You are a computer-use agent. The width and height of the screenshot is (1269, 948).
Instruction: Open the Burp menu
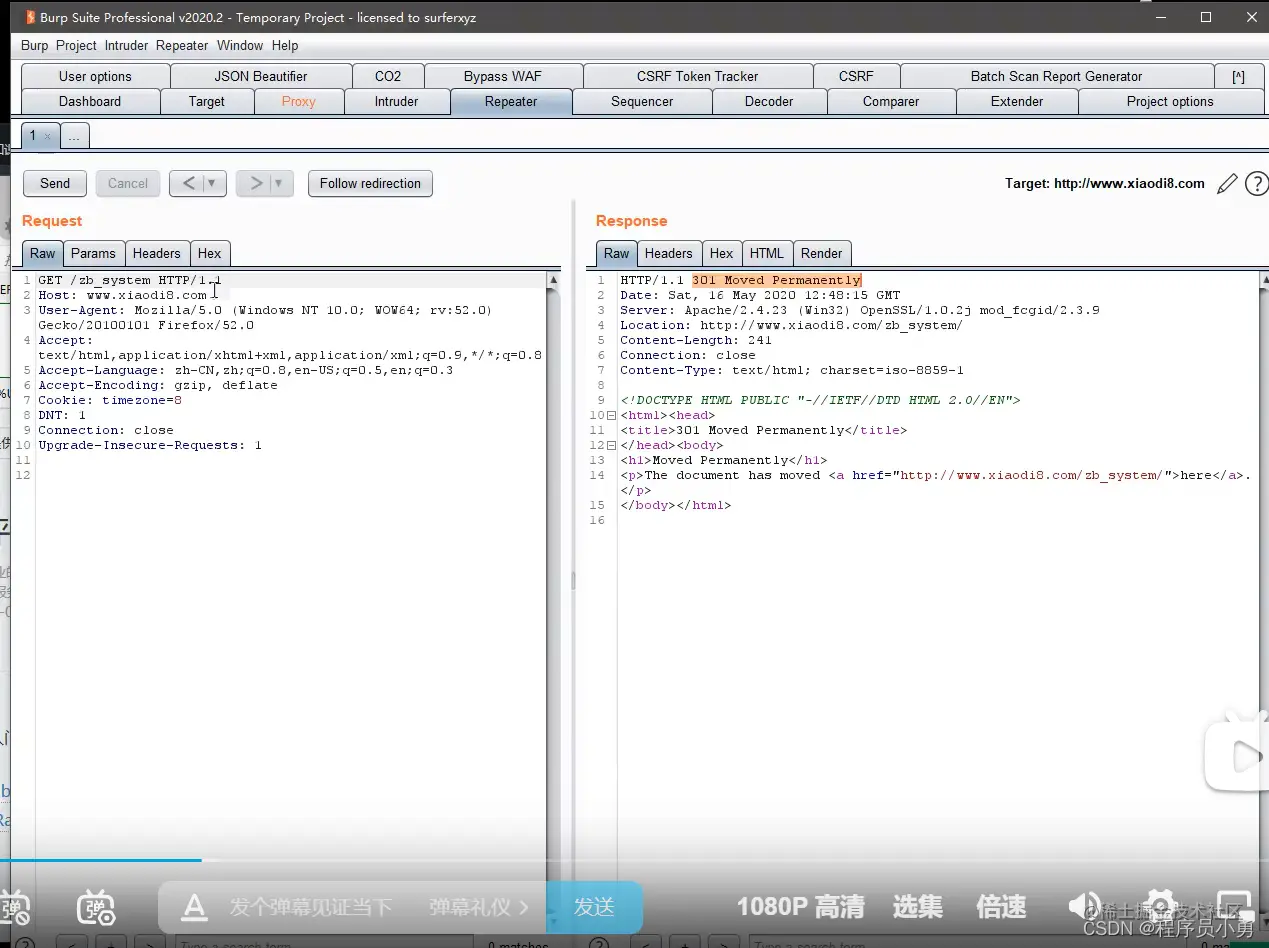tap(34, 45)
